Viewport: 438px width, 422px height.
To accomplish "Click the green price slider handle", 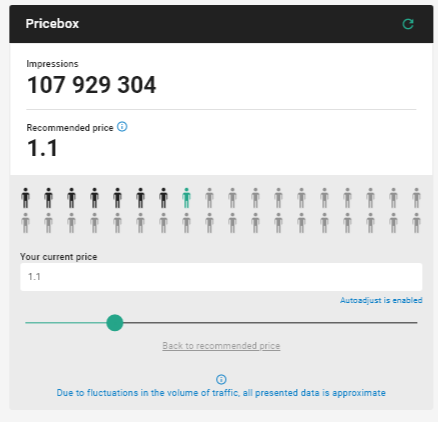I will [115, 323].
